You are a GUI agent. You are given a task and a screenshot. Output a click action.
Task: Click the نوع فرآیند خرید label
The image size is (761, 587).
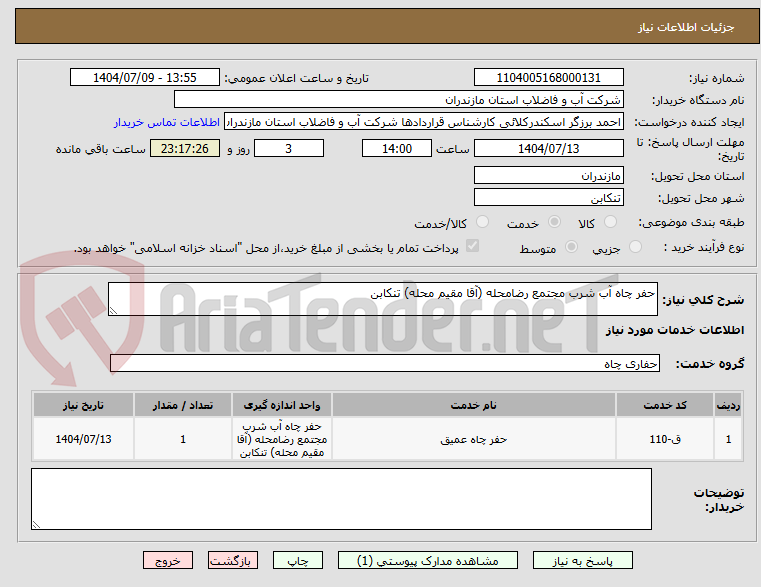pos(704,247)
